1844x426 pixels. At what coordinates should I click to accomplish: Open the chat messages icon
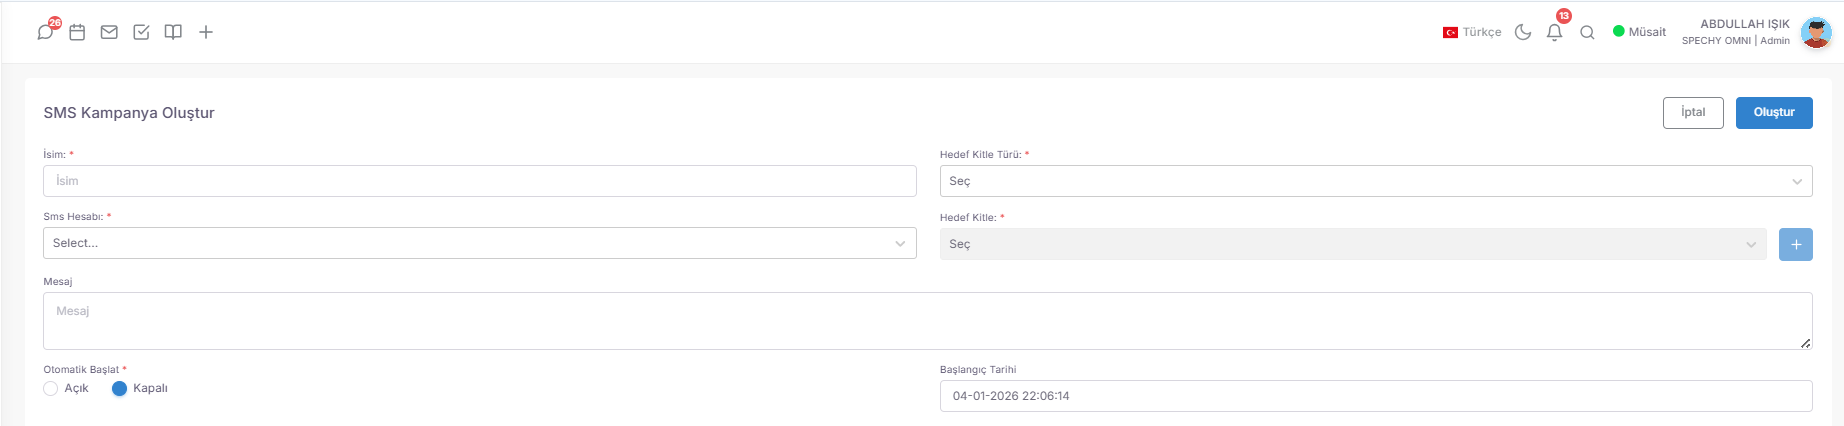(x=45, y=32)
